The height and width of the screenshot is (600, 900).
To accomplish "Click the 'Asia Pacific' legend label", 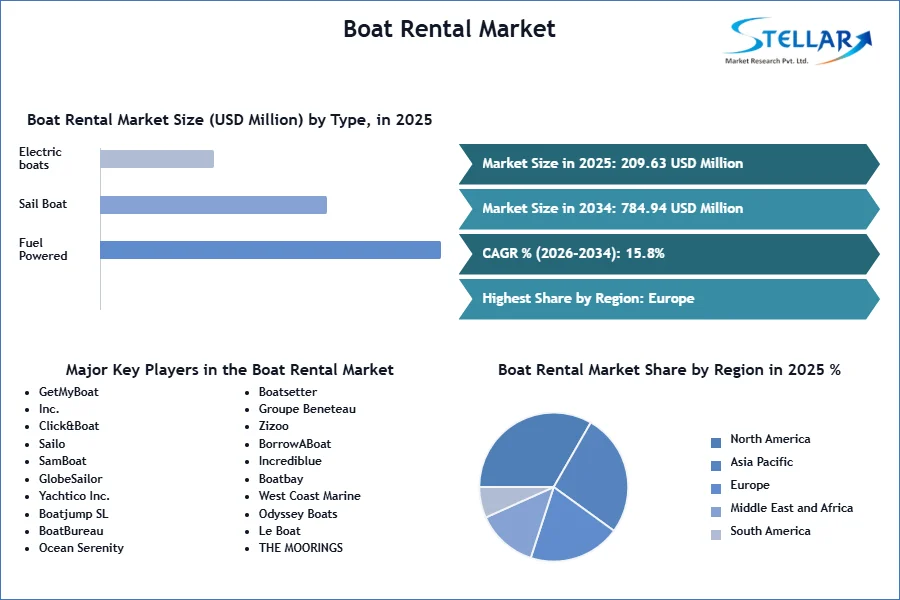I will coord(761,462).
